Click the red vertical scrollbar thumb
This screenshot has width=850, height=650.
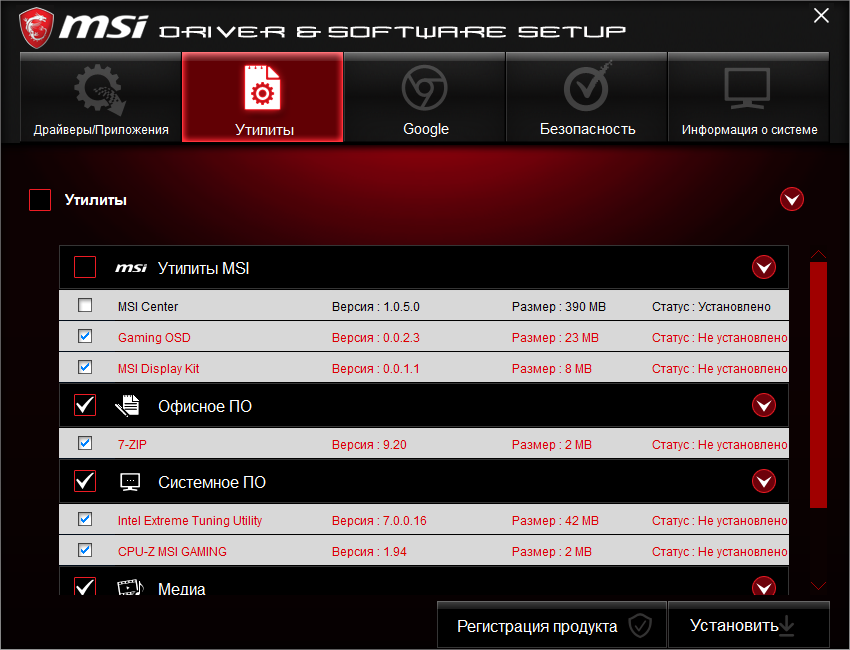click(818, 385)
